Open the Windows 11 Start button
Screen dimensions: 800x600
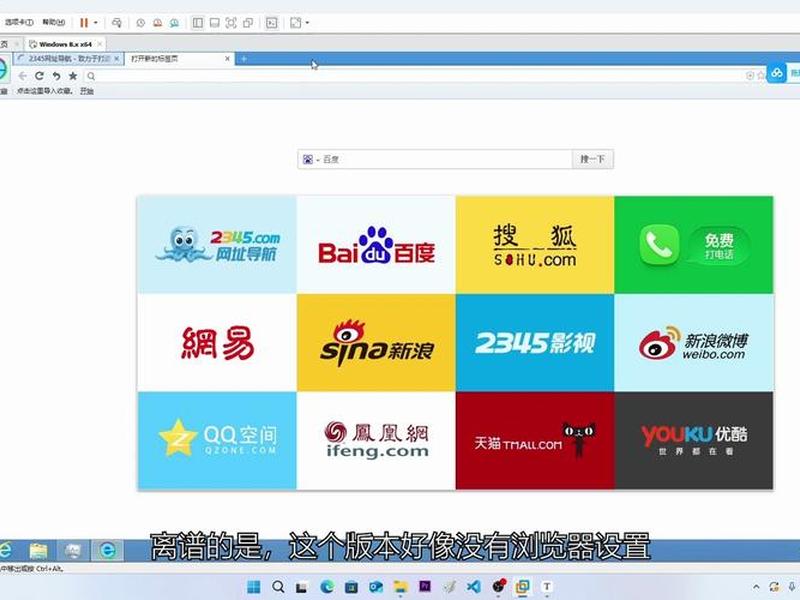[254, 587]
